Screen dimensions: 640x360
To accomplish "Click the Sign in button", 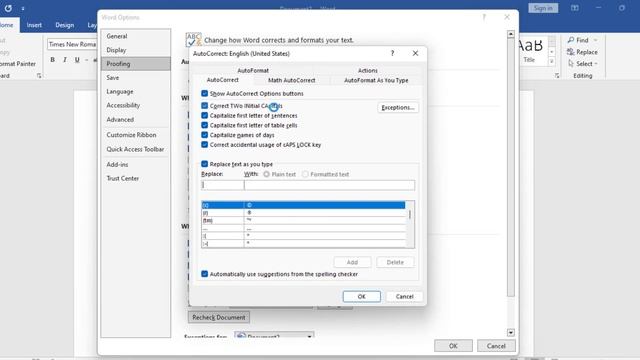I will click(x=543, y=8).
